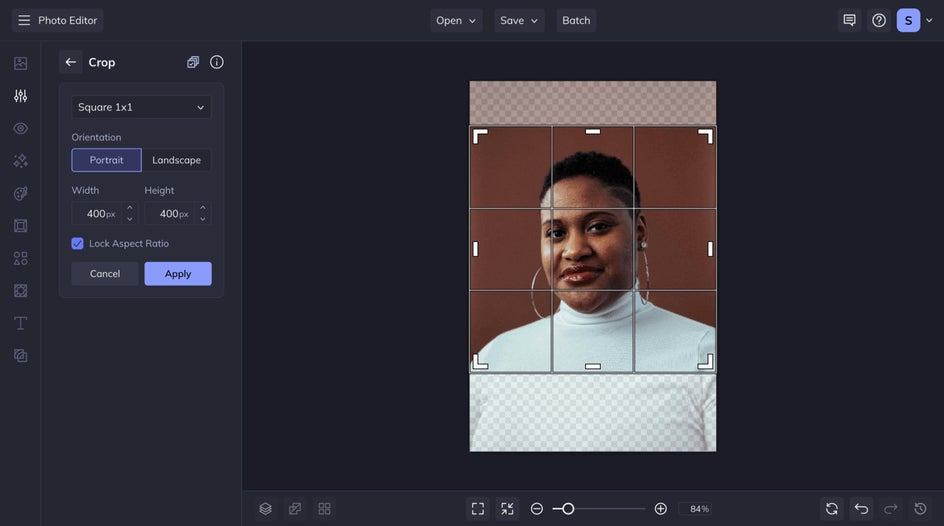Click the top-left crop corner handle
Screen dimensions: 944x526
tap(480, 136)
